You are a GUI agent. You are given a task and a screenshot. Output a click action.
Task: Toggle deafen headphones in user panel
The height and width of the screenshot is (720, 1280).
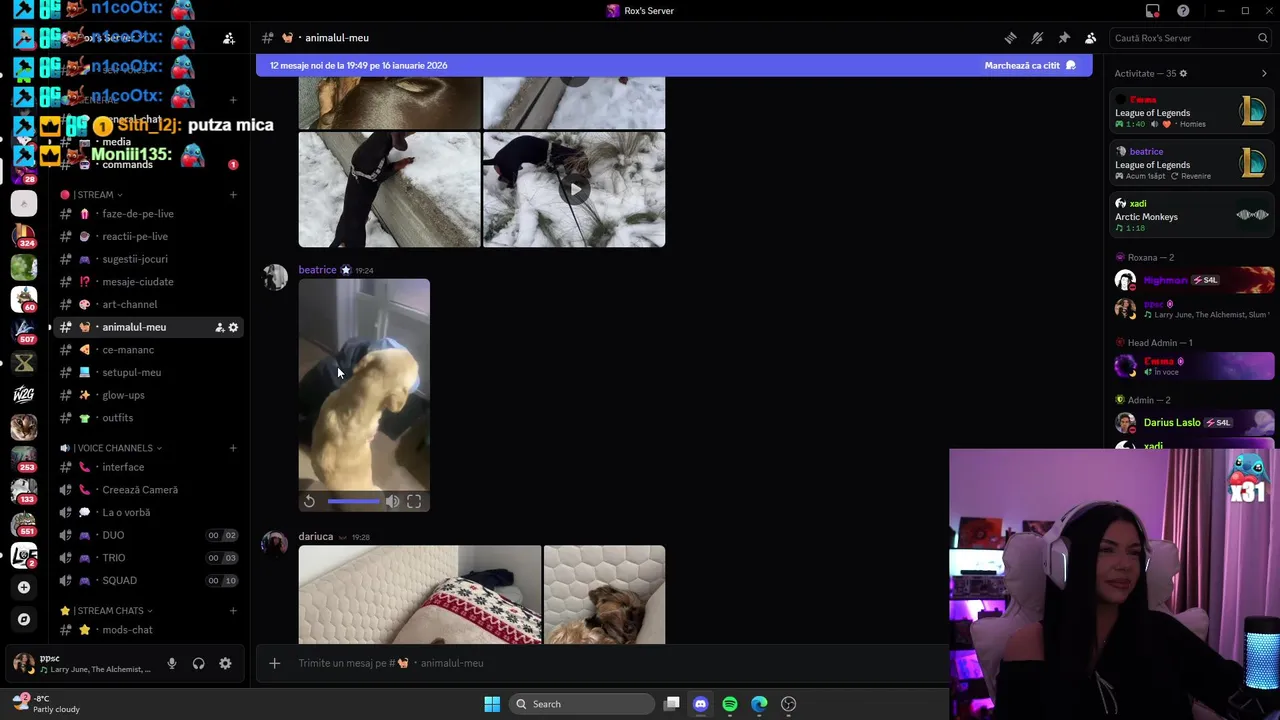pos(198,663)
